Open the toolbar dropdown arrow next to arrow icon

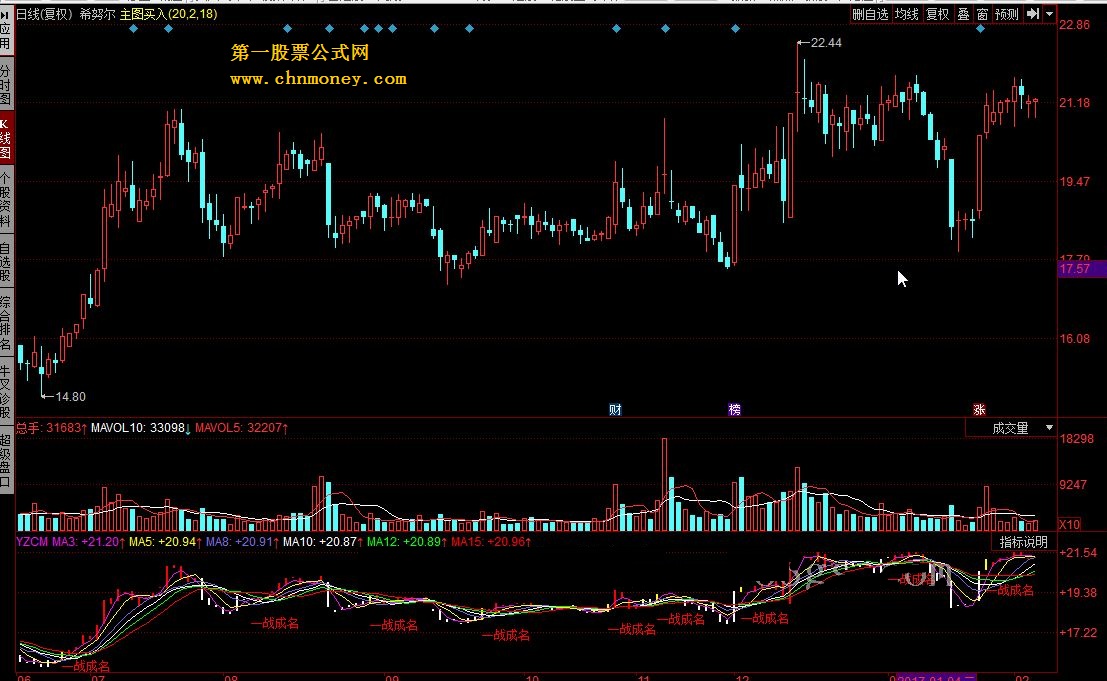tap(1050, 14)
